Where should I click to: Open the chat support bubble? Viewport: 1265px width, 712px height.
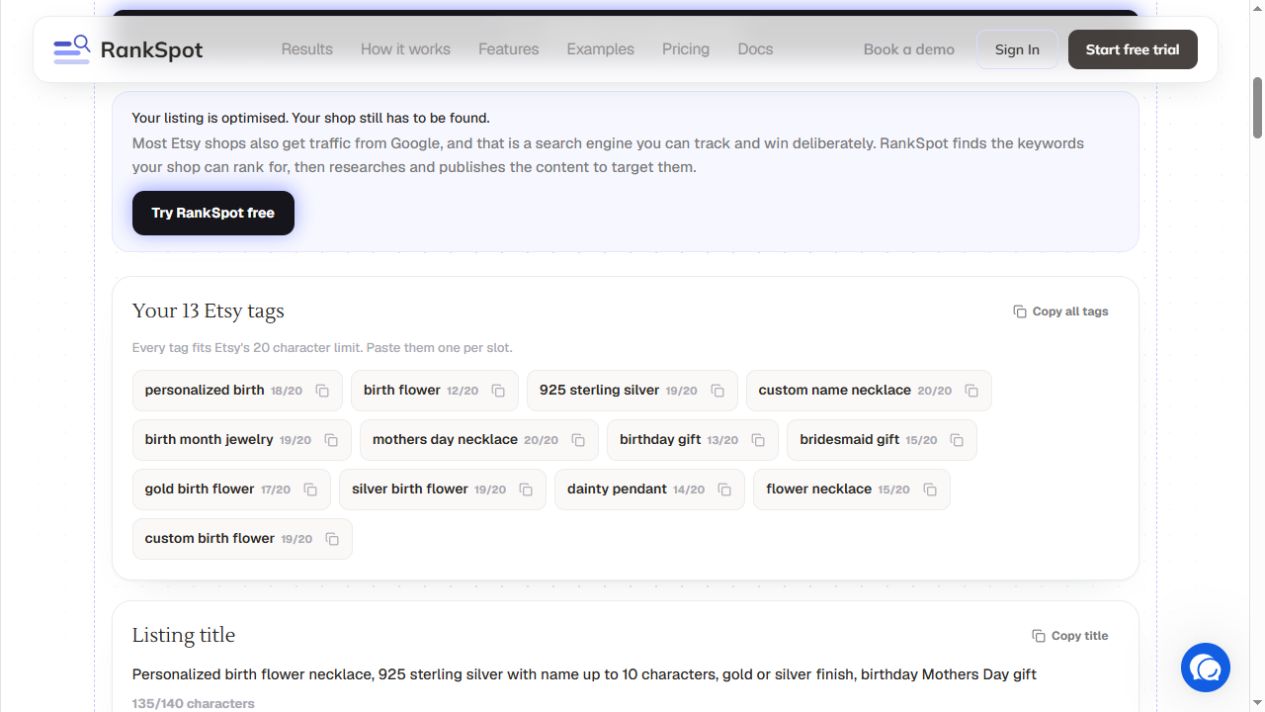pos(1205,667)
